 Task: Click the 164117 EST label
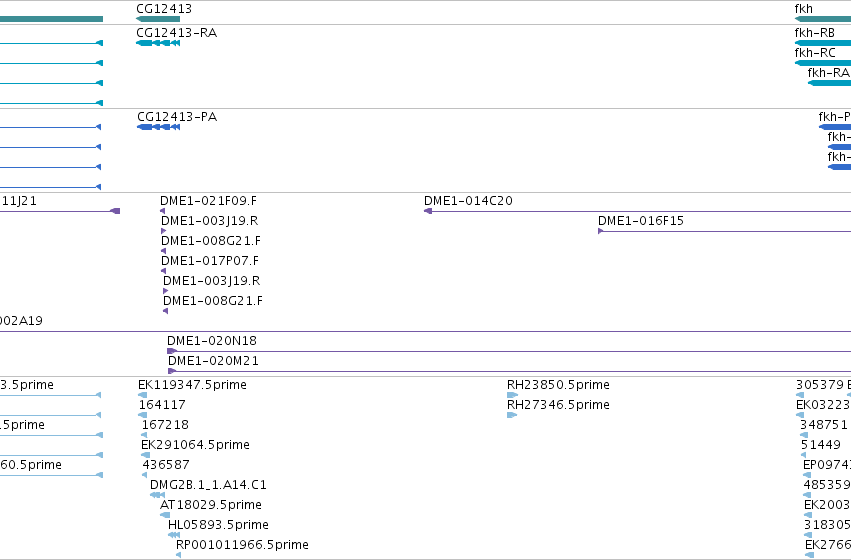162,405
